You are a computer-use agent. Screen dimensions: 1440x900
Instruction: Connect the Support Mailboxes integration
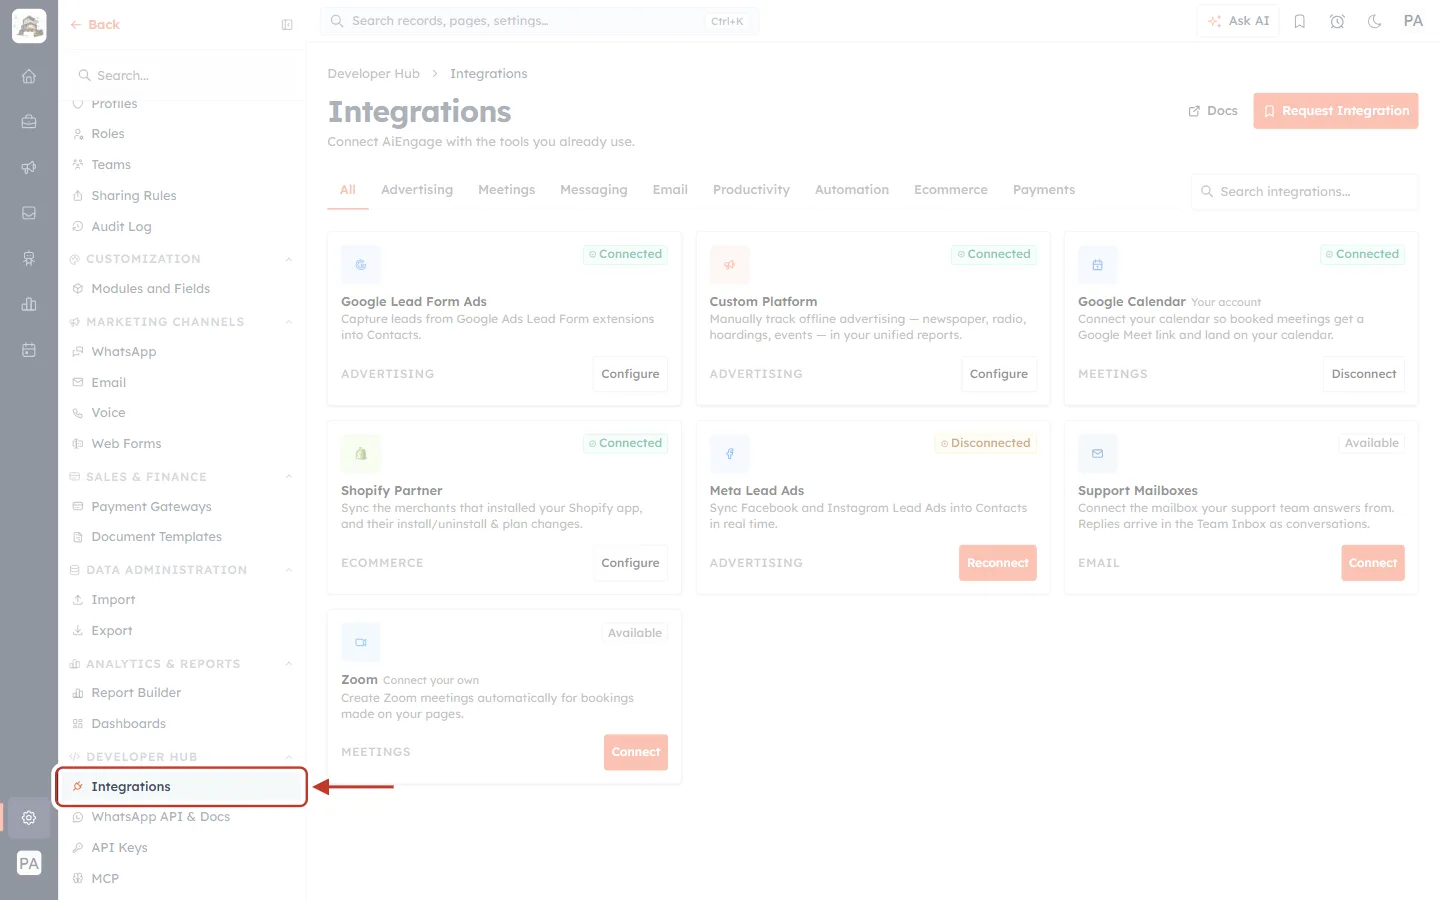pyautogui.click(x=1373, y=563)
